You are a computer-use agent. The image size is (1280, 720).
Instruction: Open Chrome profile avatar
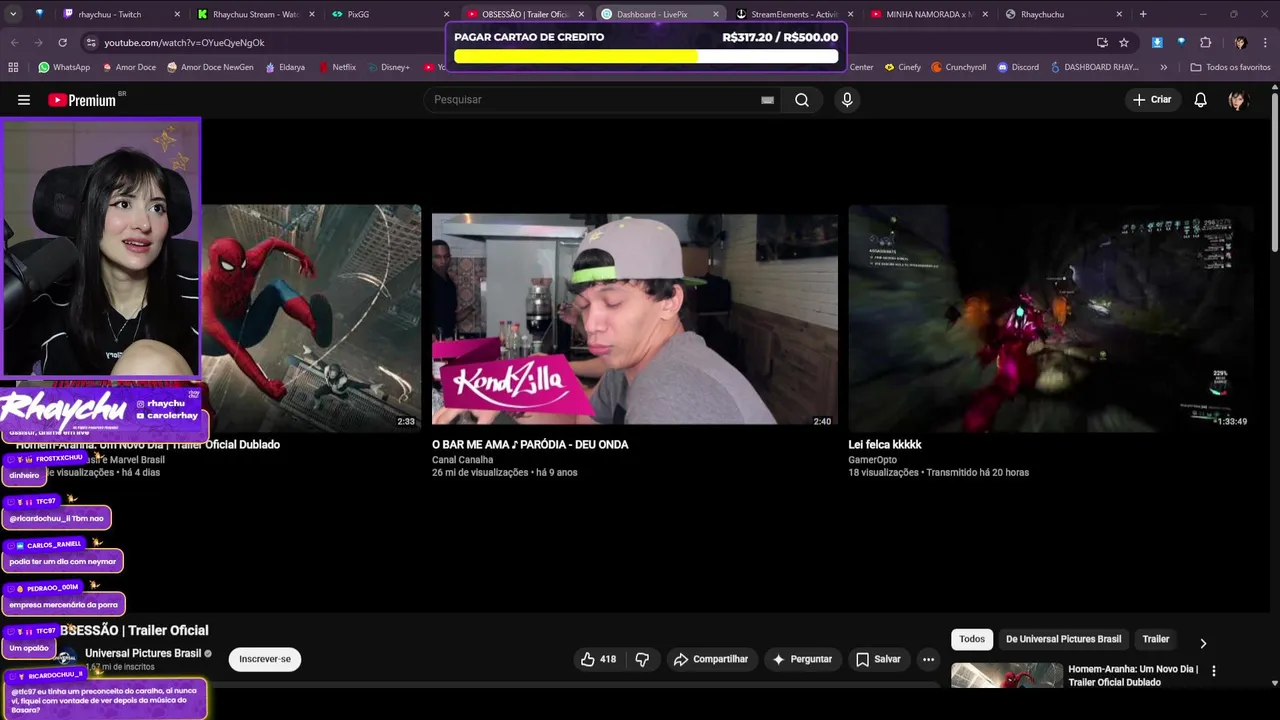[1240, 43]
